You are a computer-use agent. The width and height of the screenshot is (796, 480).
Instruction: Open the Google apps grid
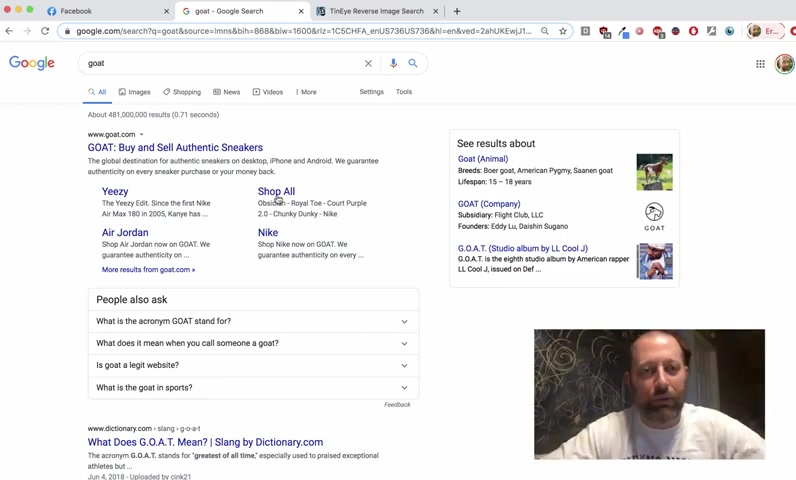coord(760,64)
